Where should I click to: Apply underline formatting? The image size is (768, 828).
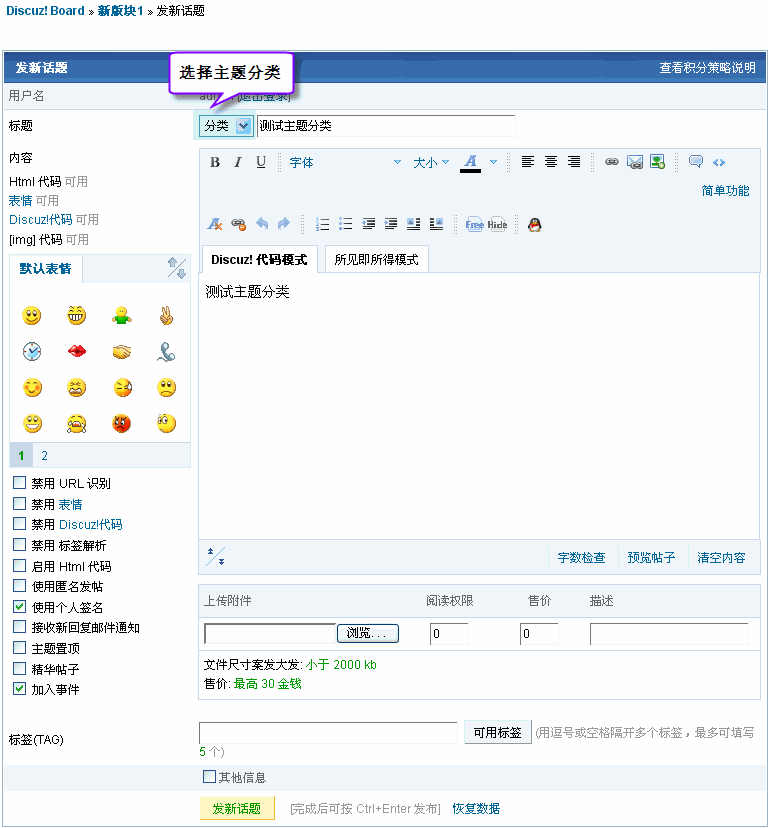pos(261,162)
